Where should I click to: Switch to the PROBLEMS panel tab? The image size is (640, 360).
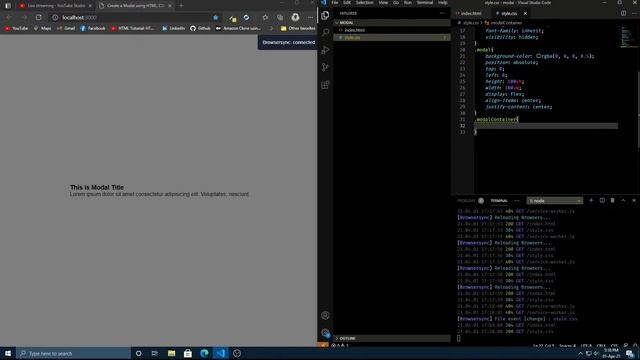[x=466, y=201]
